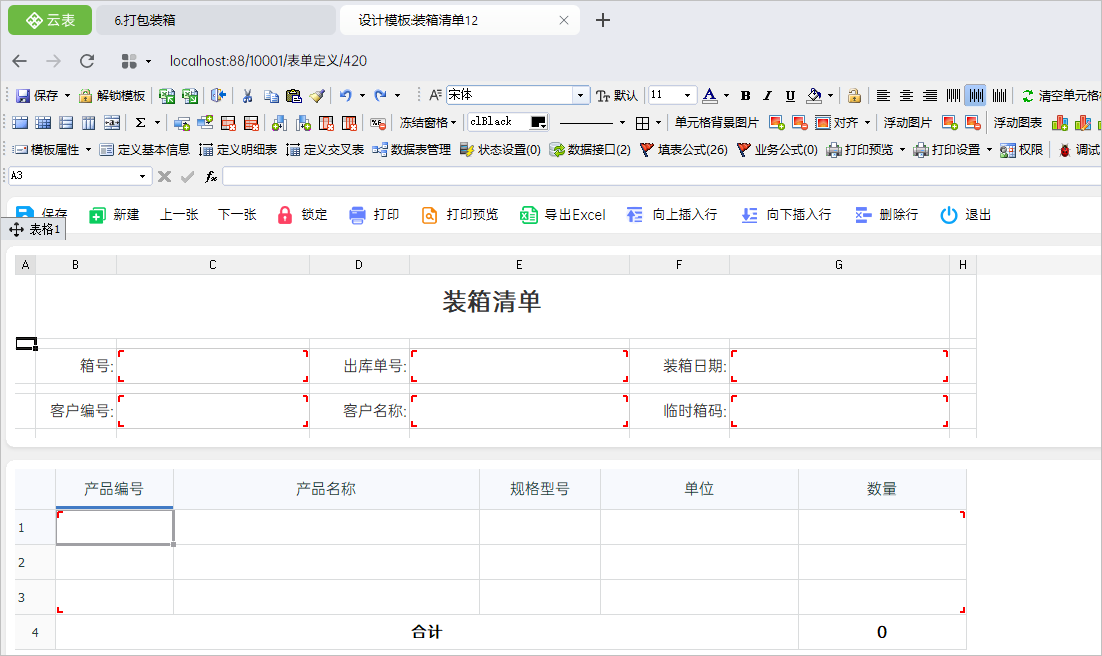1102x656 pixels.
Task: Click 定义明细表 define detail table
Action: coord(238,150)
